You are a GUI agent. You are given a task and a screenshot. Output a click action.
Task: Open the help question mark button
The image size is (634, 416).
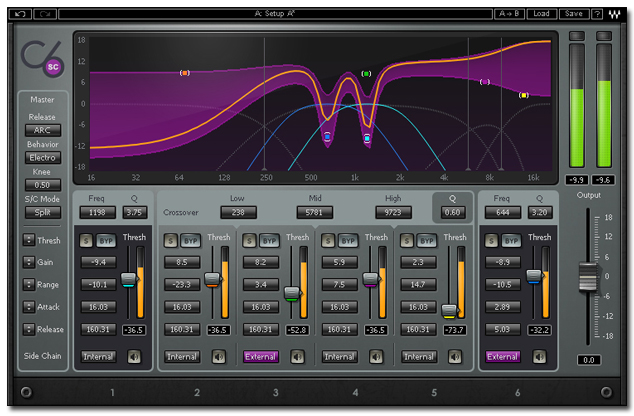pyautogui.click(x=597, y=14)
